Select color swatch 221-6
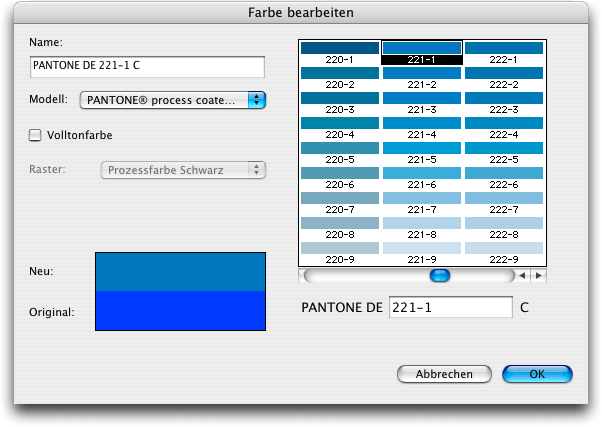This screenshot has width=602, height=427. click(x=422, y=173)
